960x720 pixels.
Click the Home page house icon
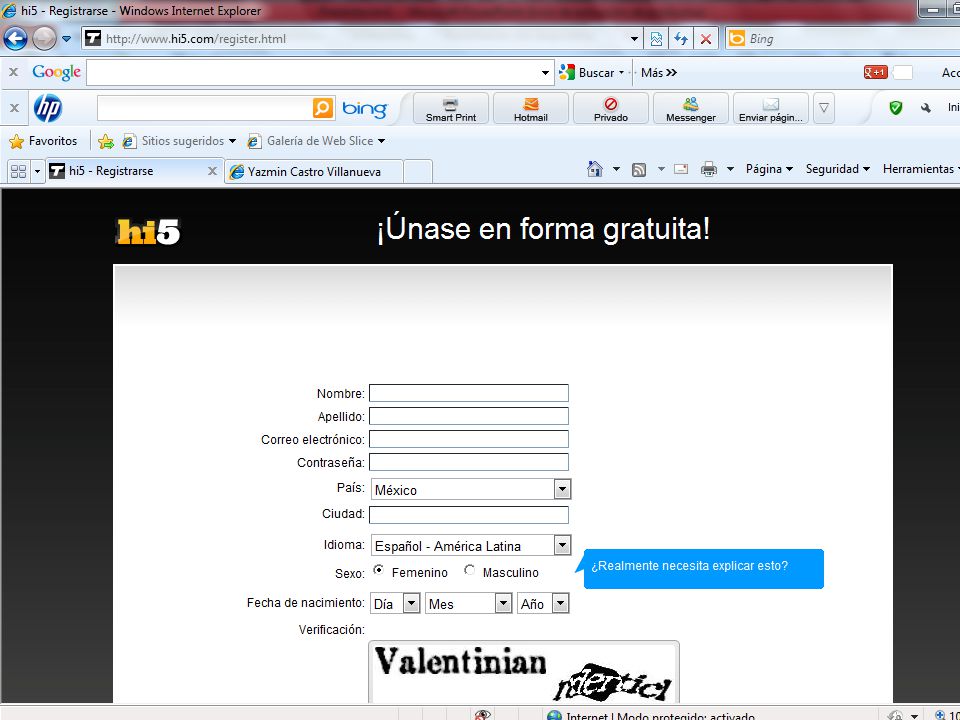[x=594, y=169]
